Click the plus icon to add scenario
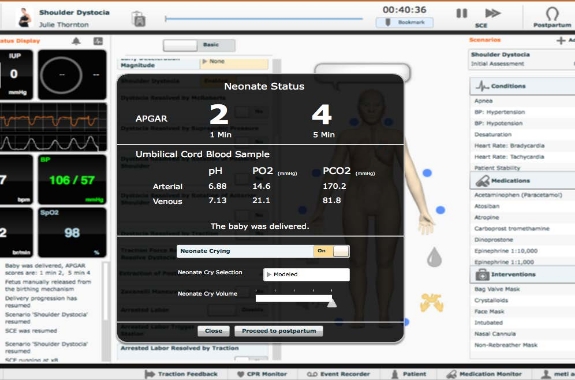 click(561, 40)
